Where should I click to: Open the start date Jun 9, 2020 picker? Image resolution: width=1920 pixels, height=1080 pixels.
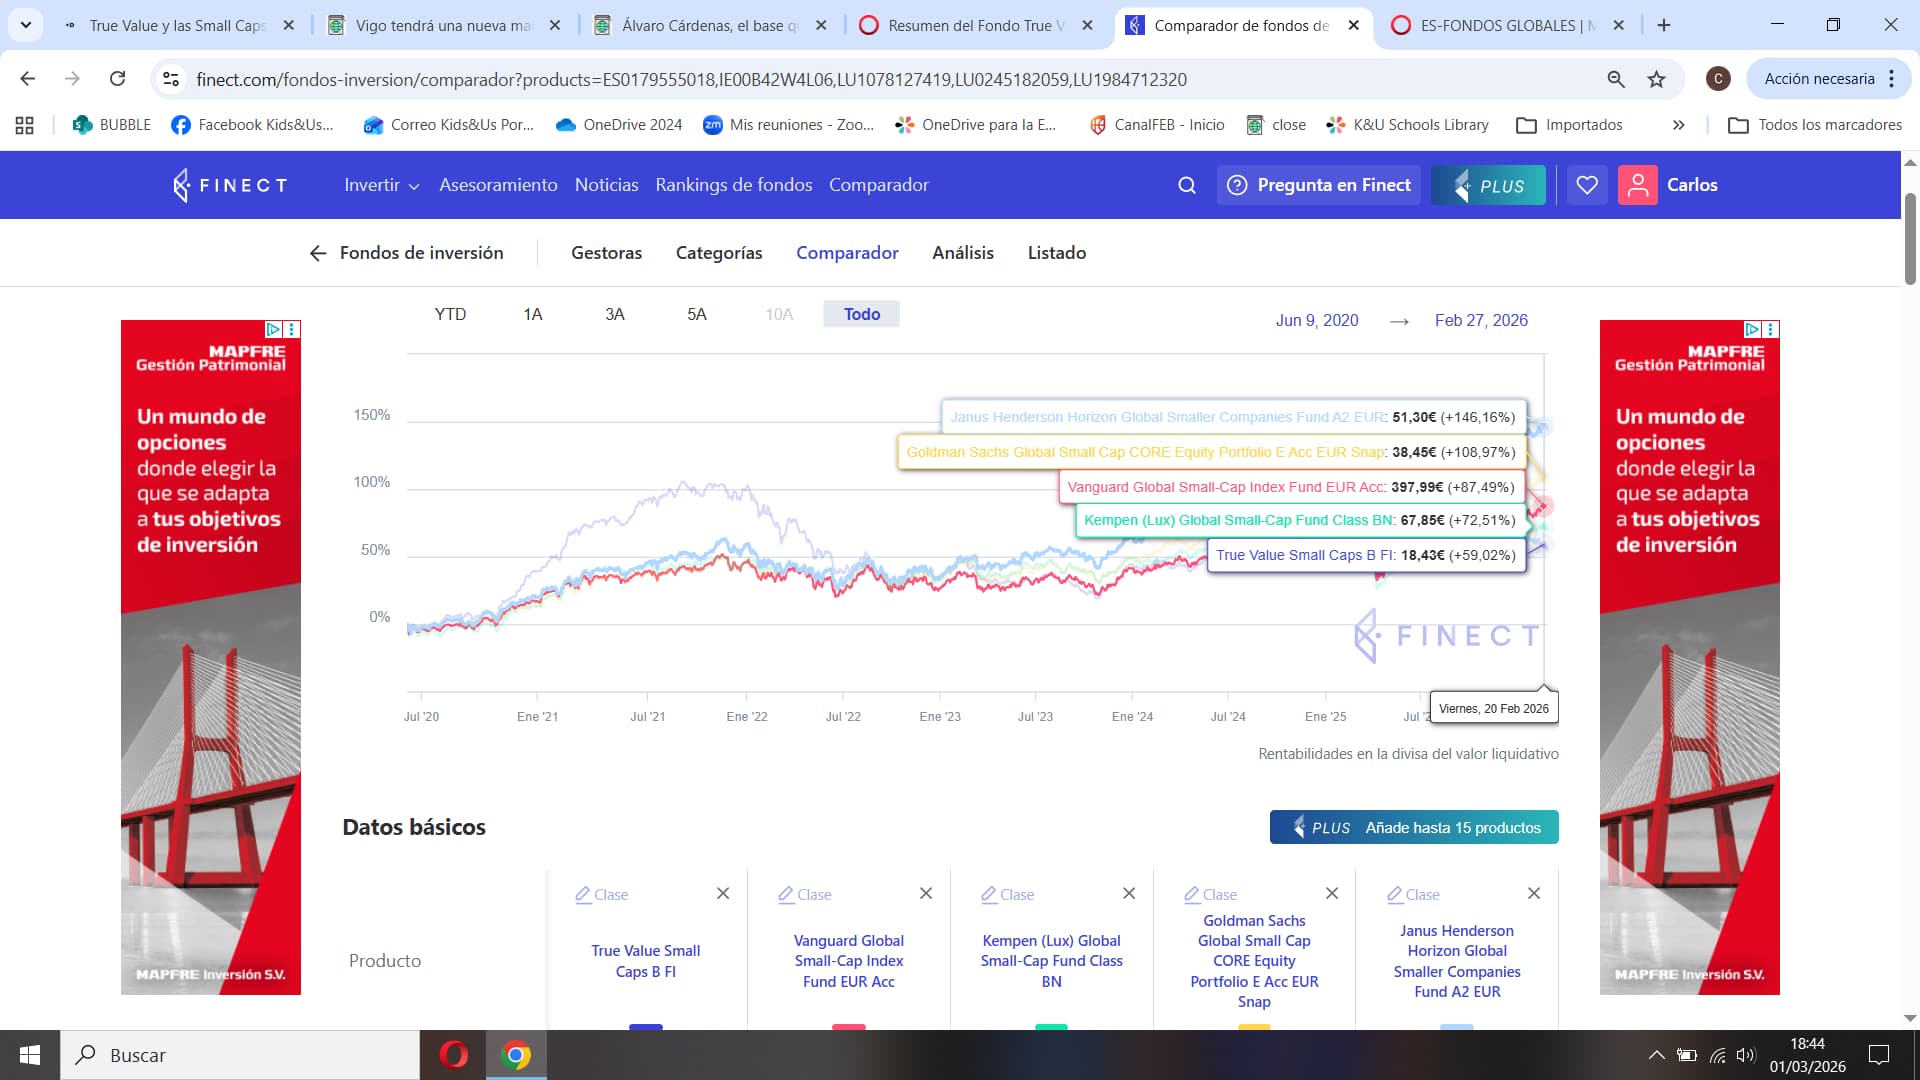1316,320
